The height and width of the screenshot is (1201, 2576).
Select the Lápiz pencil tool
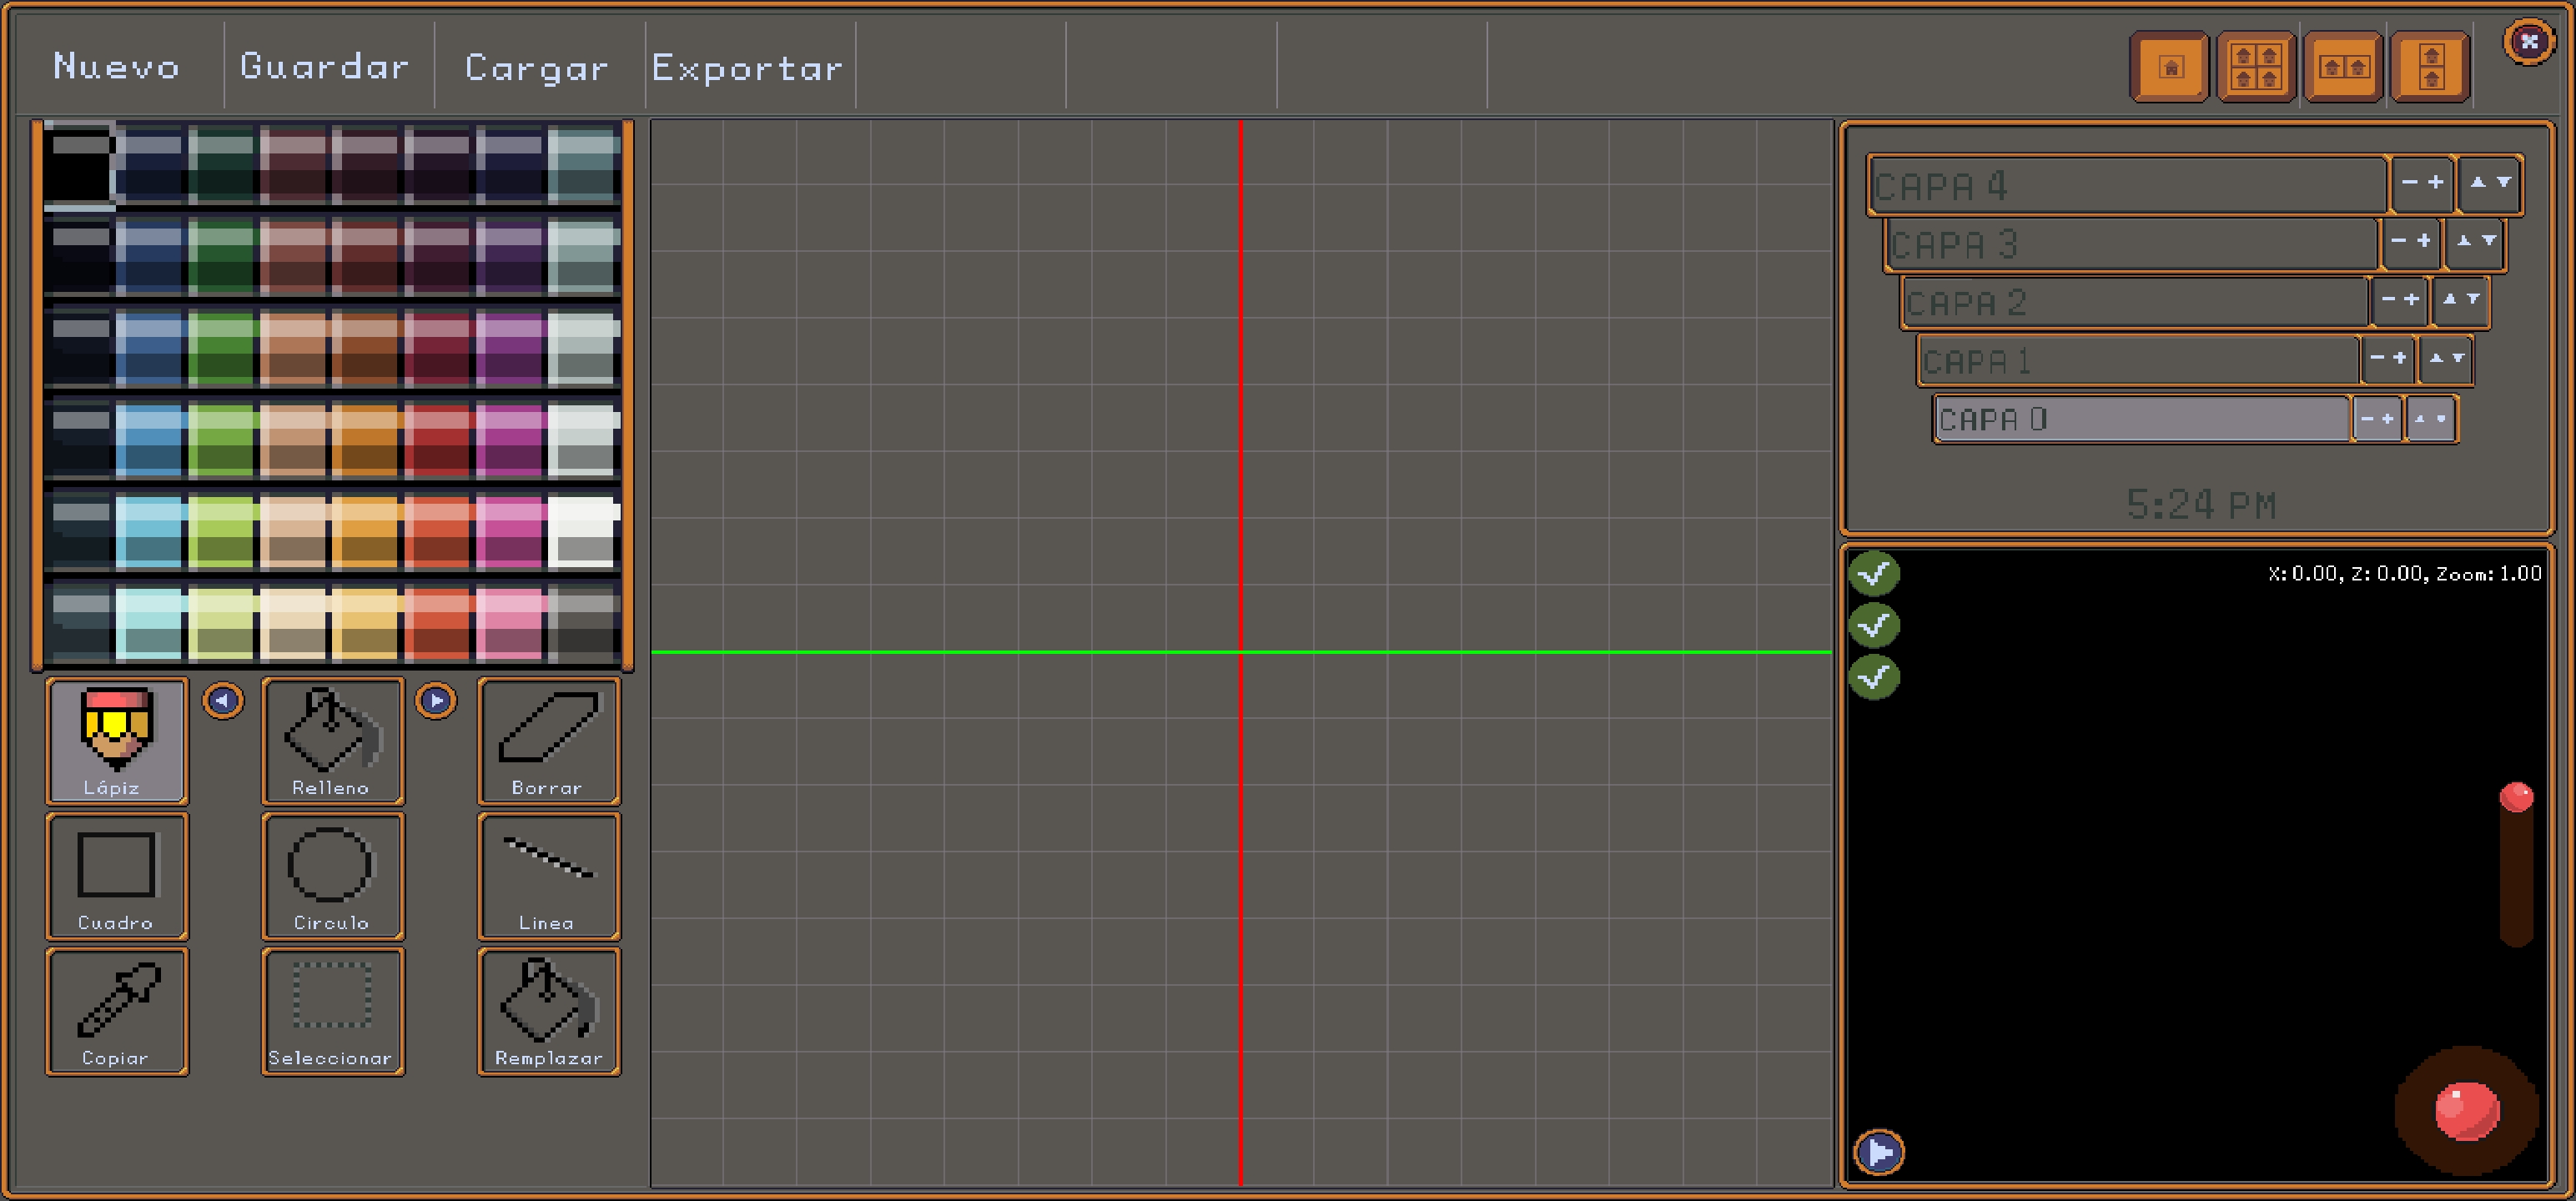click(x=116, y=740)
